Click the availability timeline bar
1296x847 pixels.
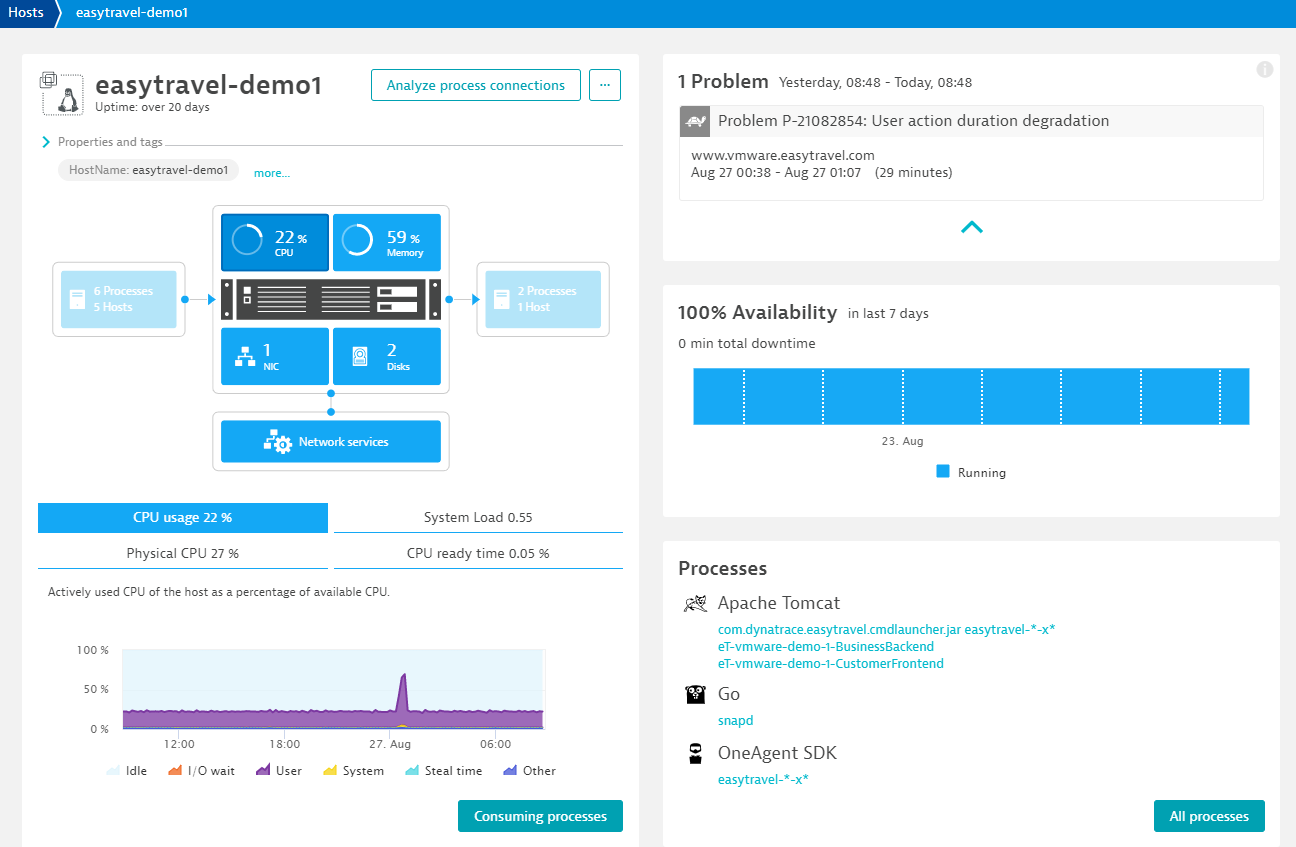click(971, 397)
